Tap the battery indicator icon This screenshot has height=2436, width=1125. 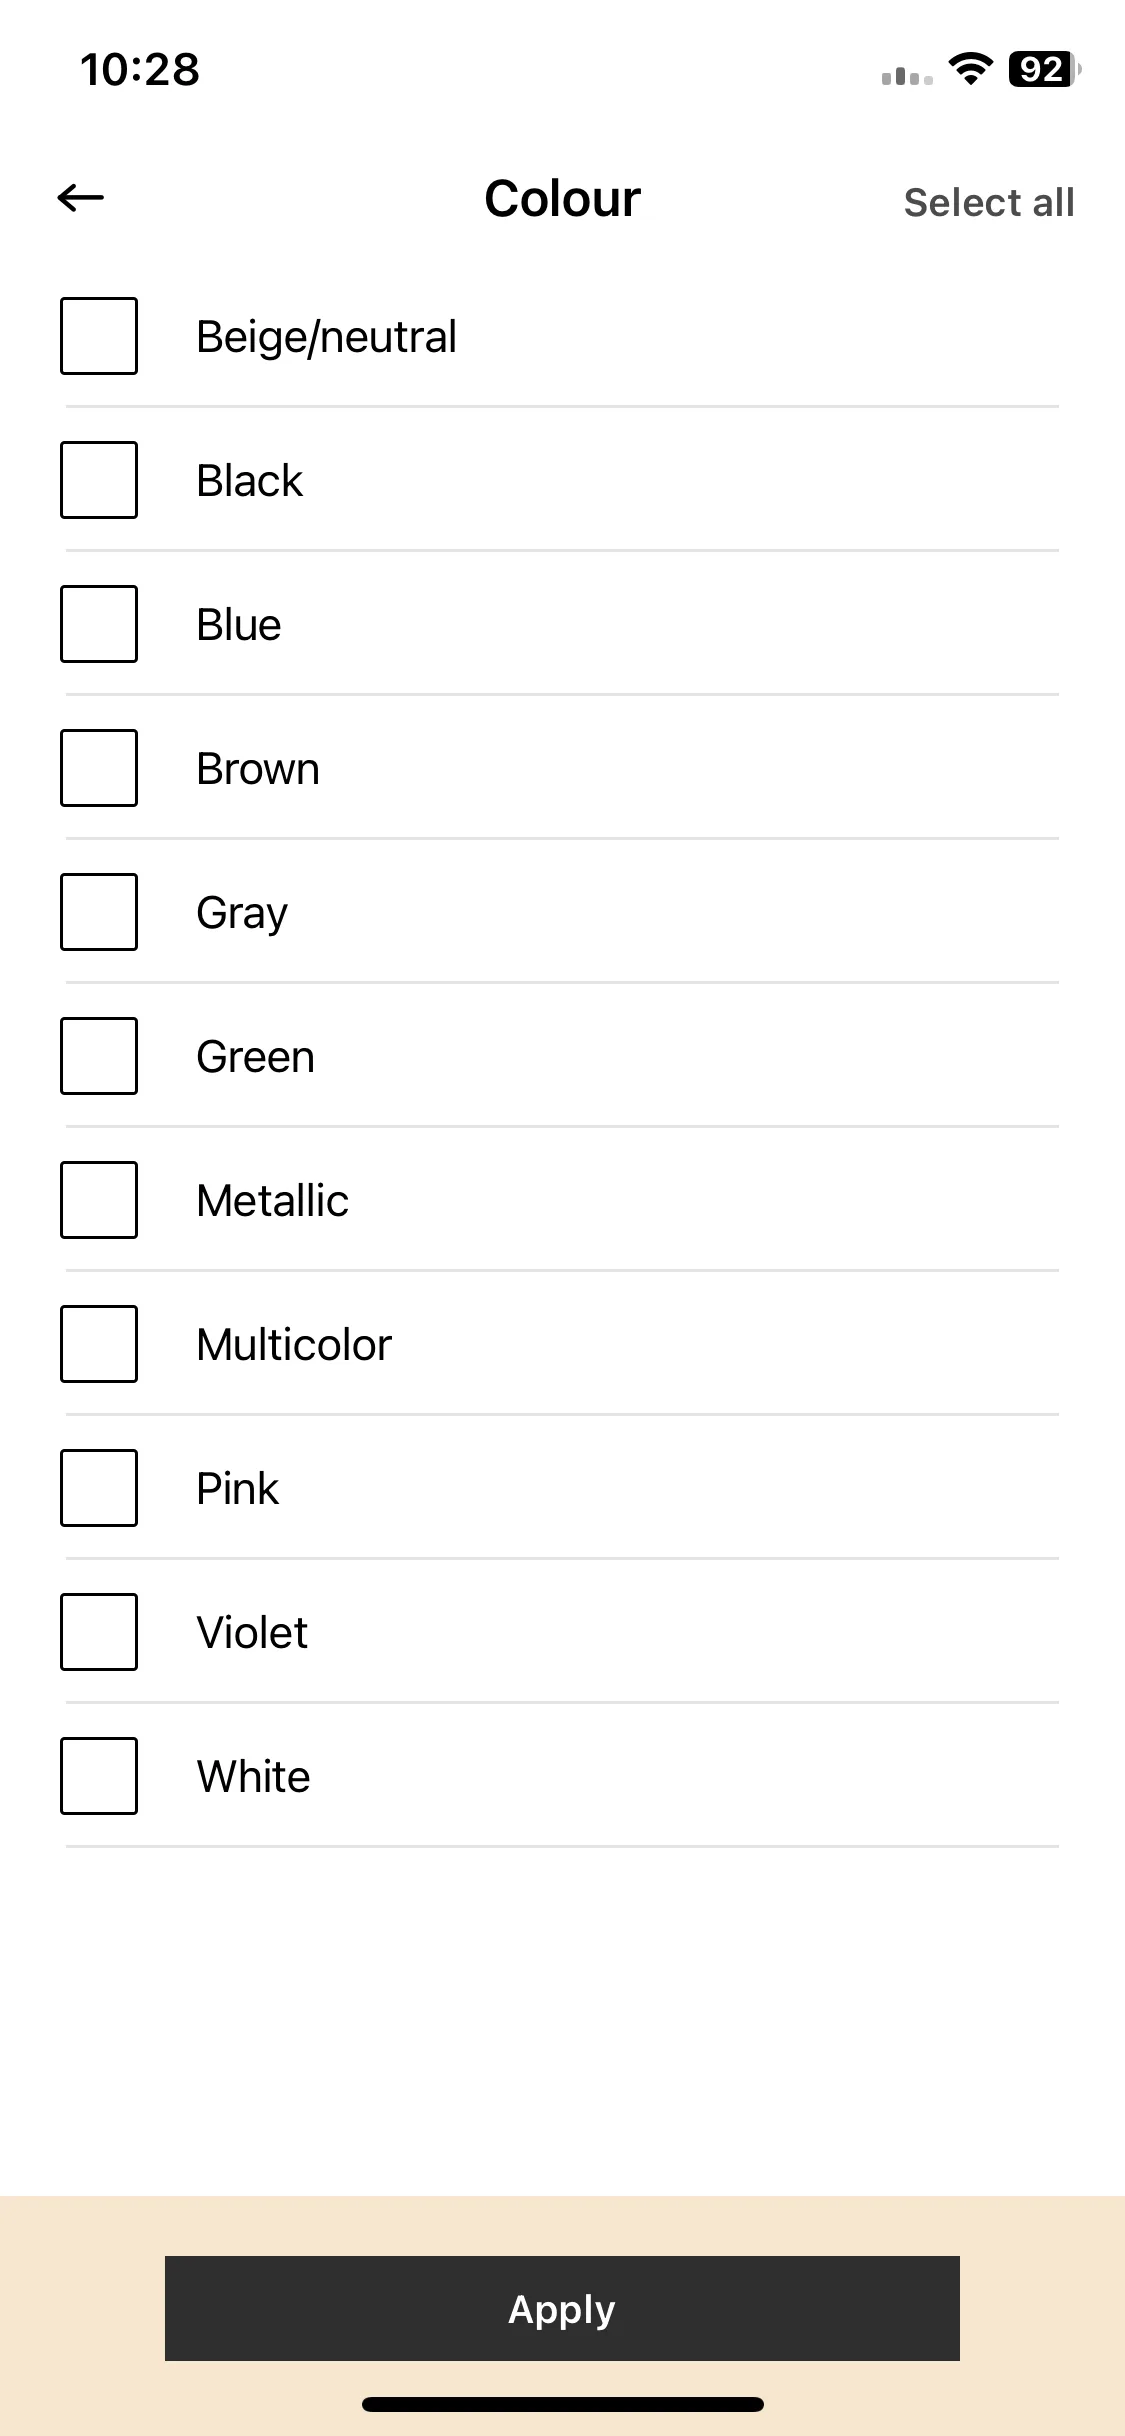coord(1045,69)
